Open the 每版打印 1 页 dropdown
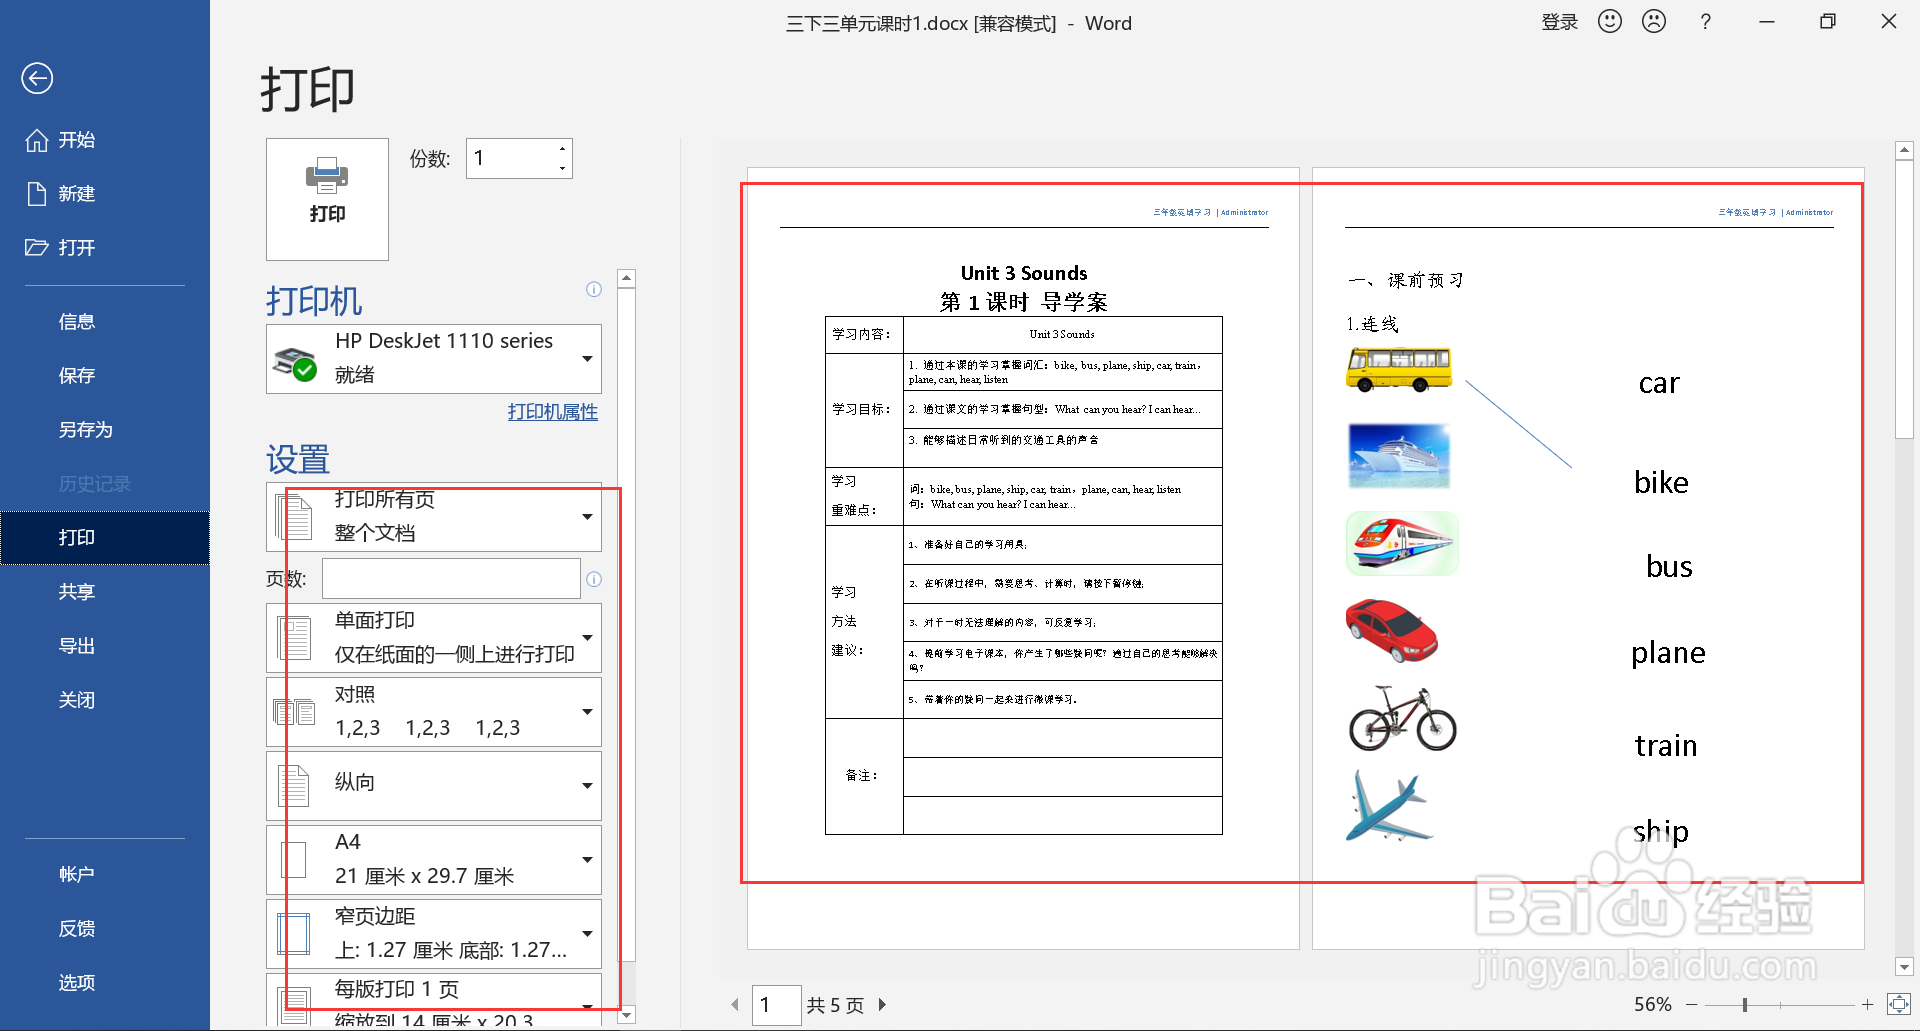The height and width of the screenshot is (1031, 1920). point(434,1000)
